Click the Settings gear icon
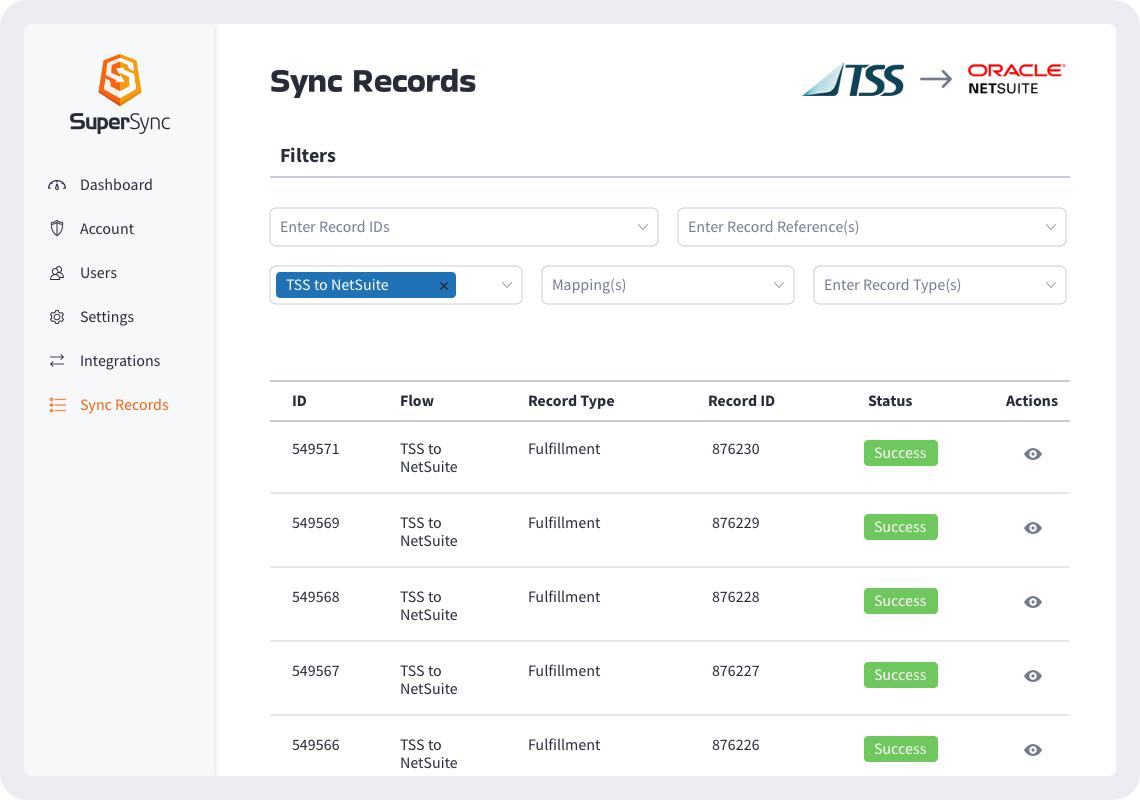The width and height of the screenshot is (1140, 800). click(x=58, y=316)
